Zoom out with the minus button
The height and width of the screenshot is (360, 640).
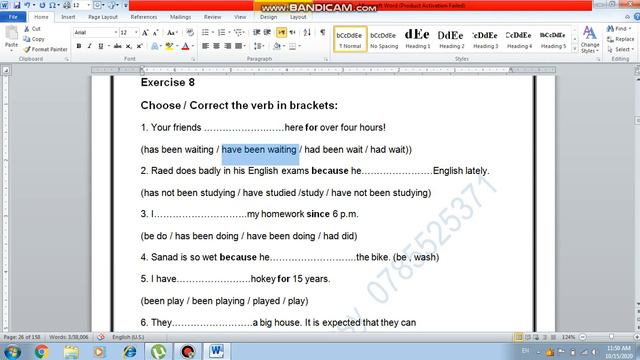point(583,337)
